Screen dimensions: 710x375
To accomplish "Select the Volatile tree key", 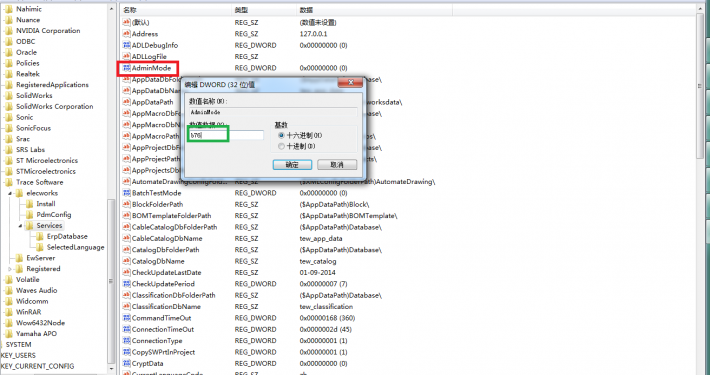I will (x=28, y=280).
